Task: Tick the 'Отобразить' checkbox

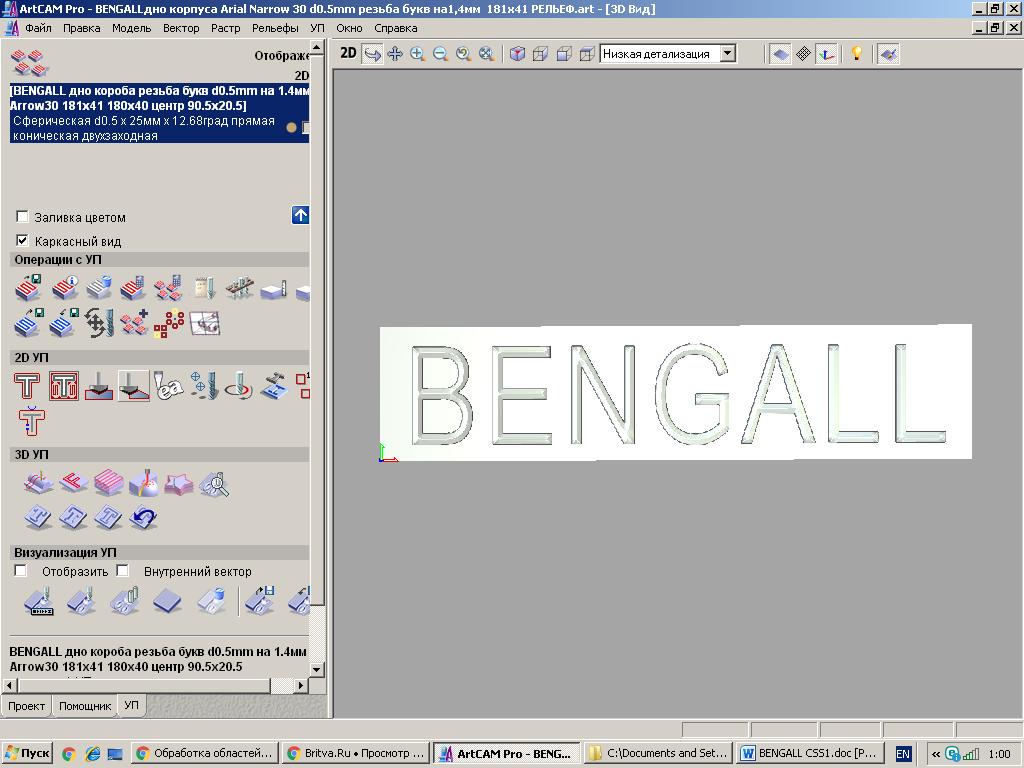Action: click(20, 571)
